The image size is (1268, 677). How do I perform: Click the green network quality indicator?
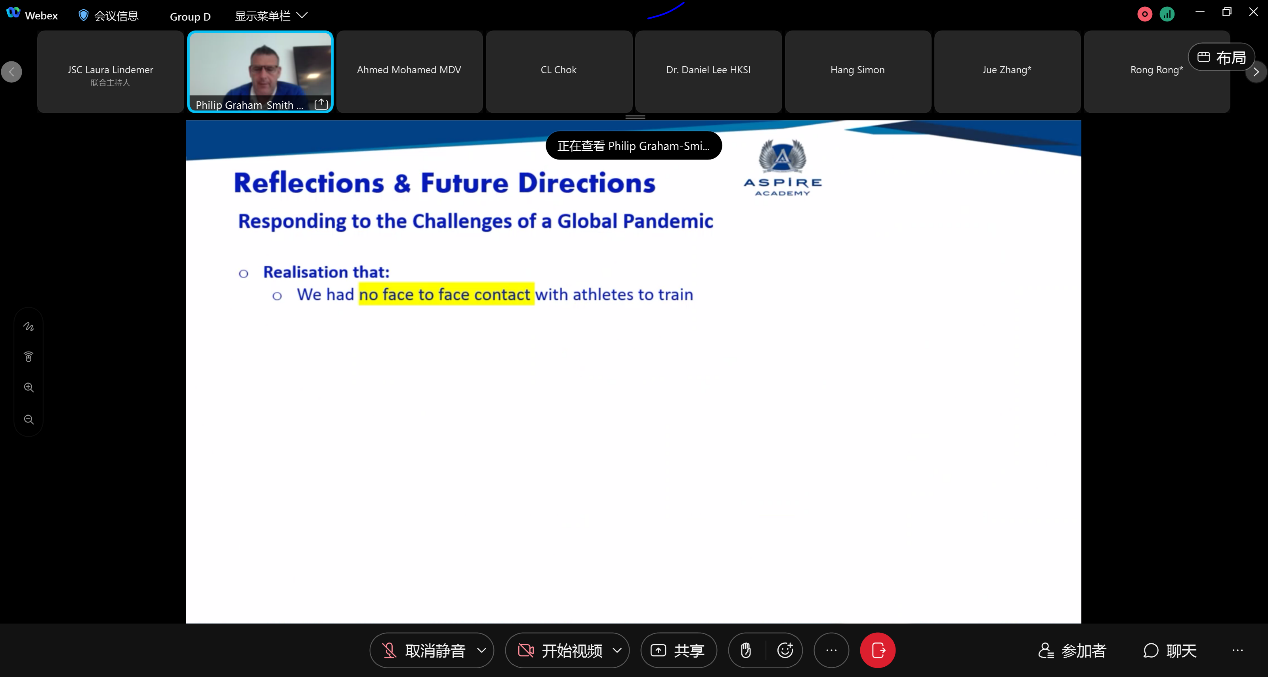[x=1167, y=14]
